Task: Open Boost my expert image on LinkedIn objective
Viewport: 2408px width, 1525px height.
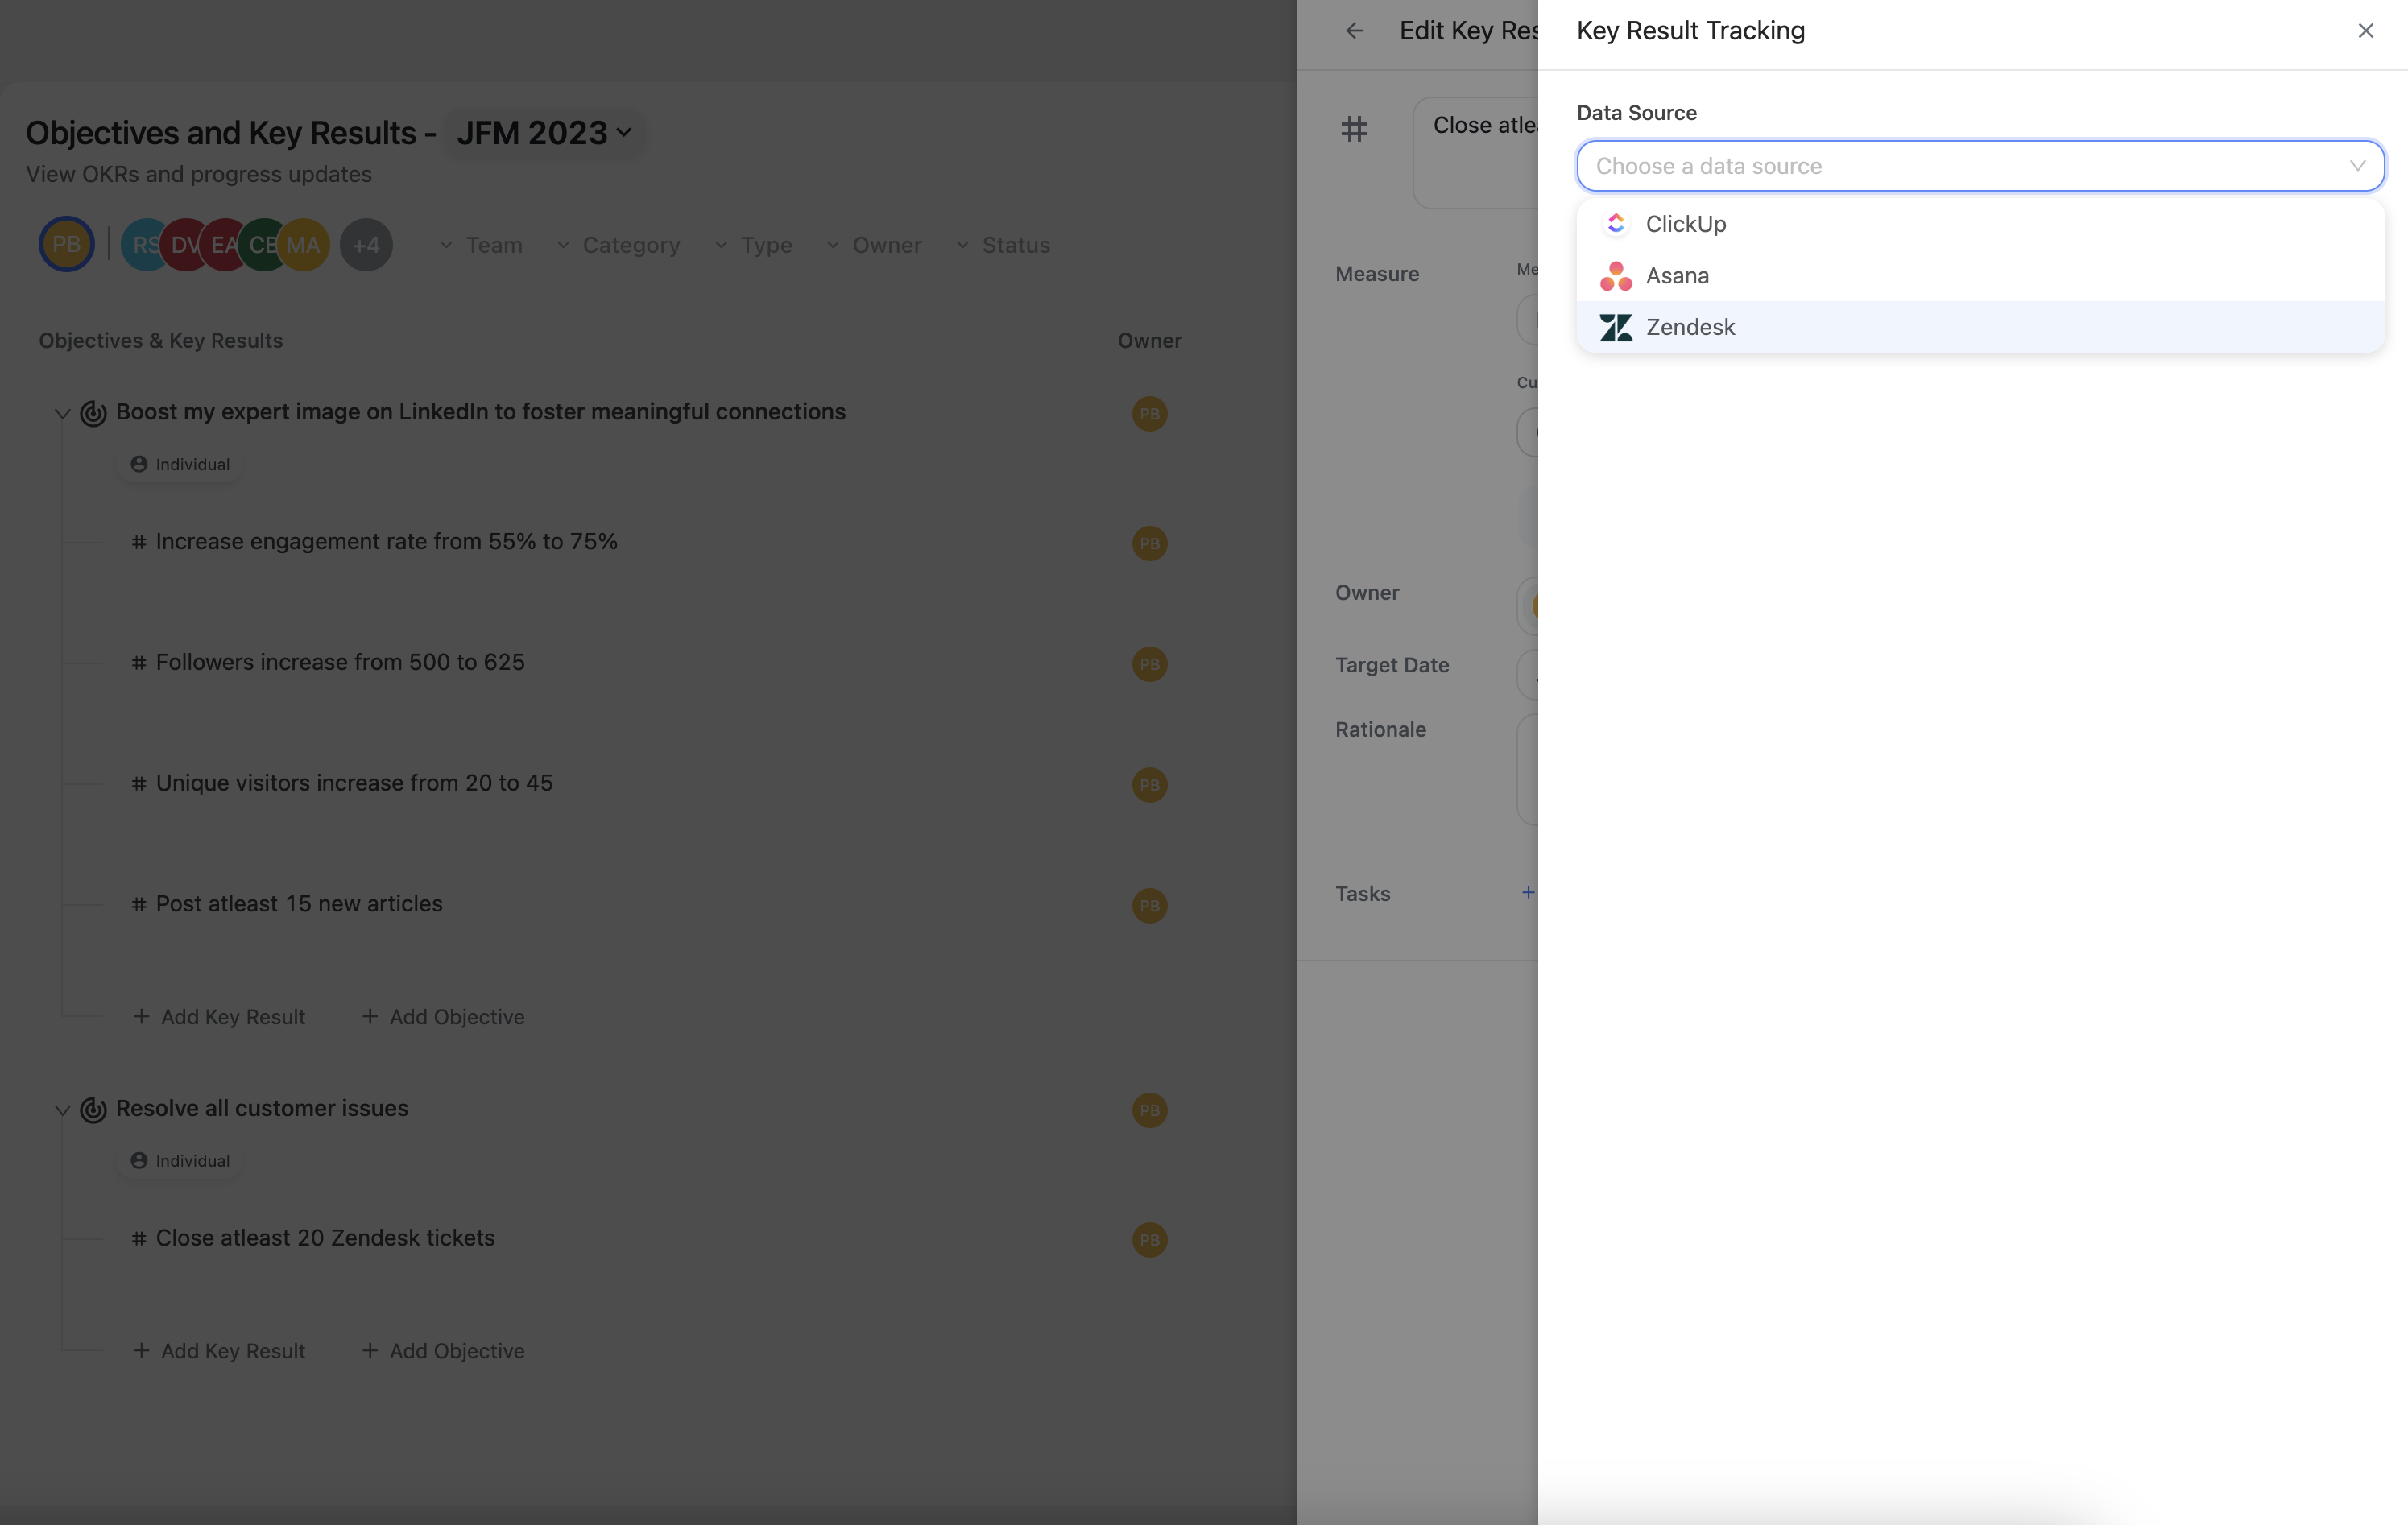Action: coord(481,412)
